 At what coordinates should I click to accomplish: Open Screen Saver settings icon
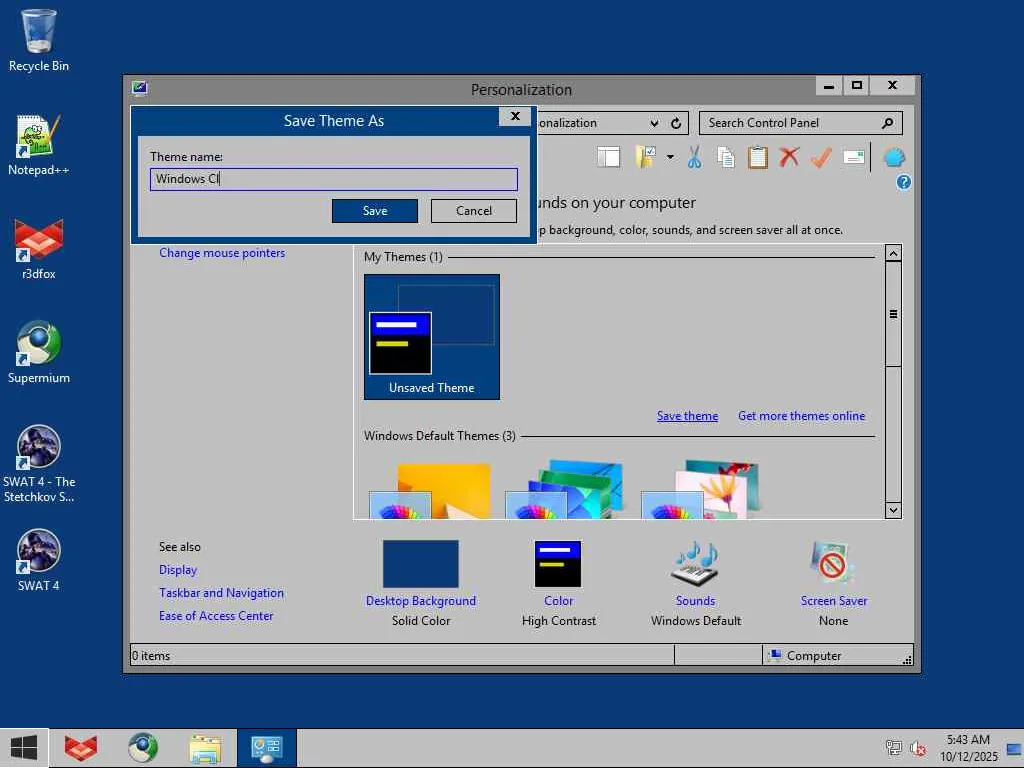[833, 564]
